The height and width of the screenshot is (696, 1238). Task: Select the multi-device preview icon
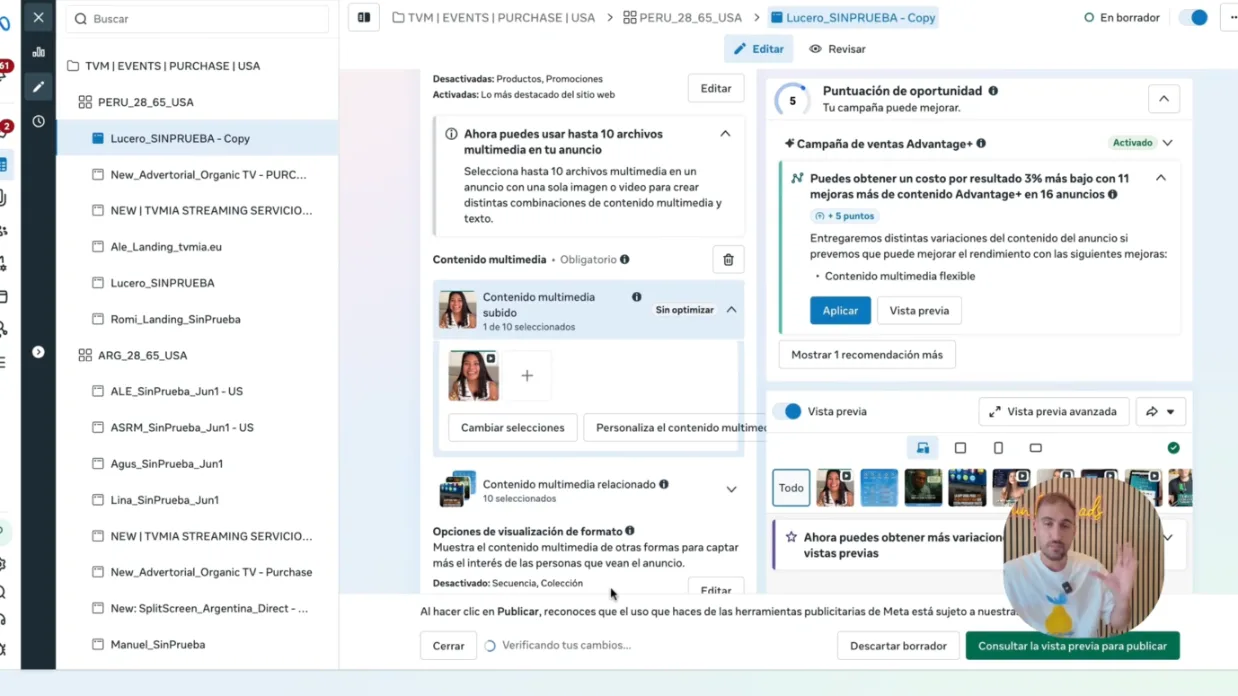[923, 448]
